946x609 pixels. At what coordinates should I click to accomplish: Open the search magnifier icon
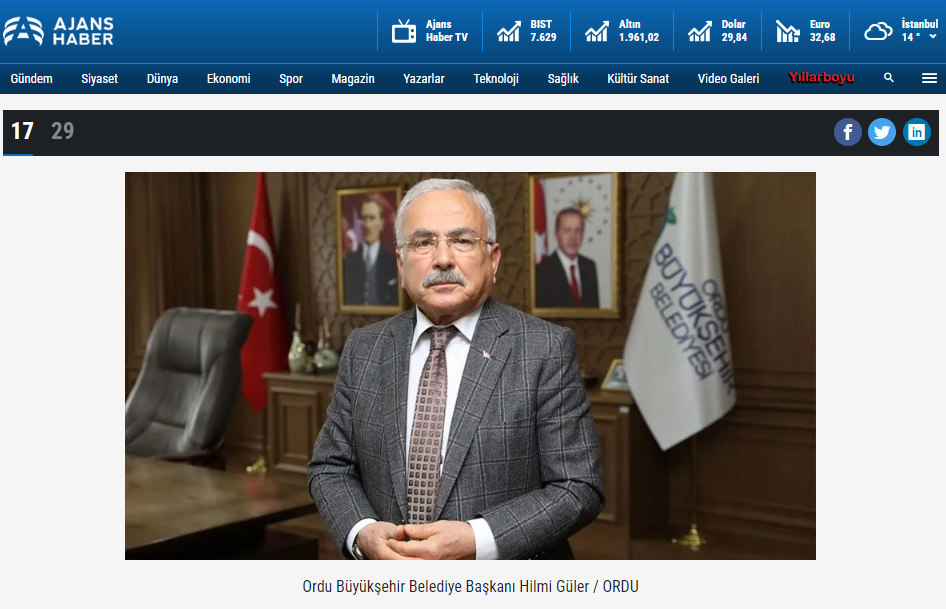click(x=889, y=78)
